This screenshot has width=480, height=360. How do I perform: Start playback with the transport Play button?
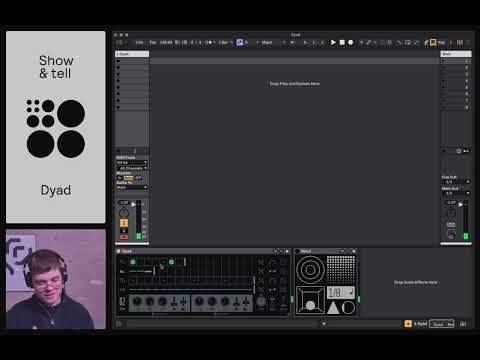click(x=333, y=42)
